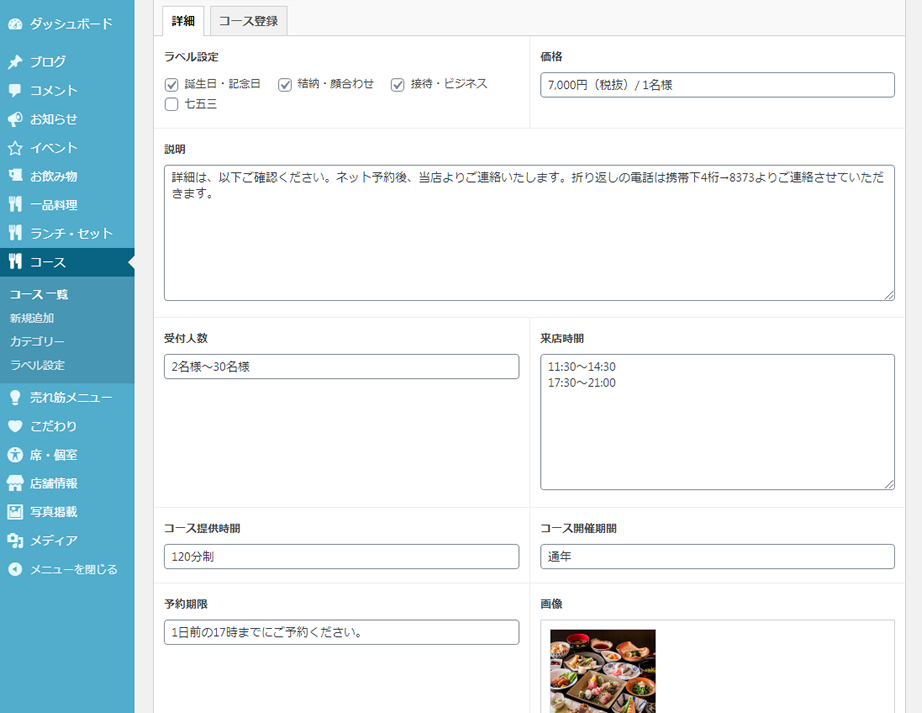Open the 写真掲載 menu label
Image resolution: width=922 pixels, height=713 pixels.
tap(54, 512)
